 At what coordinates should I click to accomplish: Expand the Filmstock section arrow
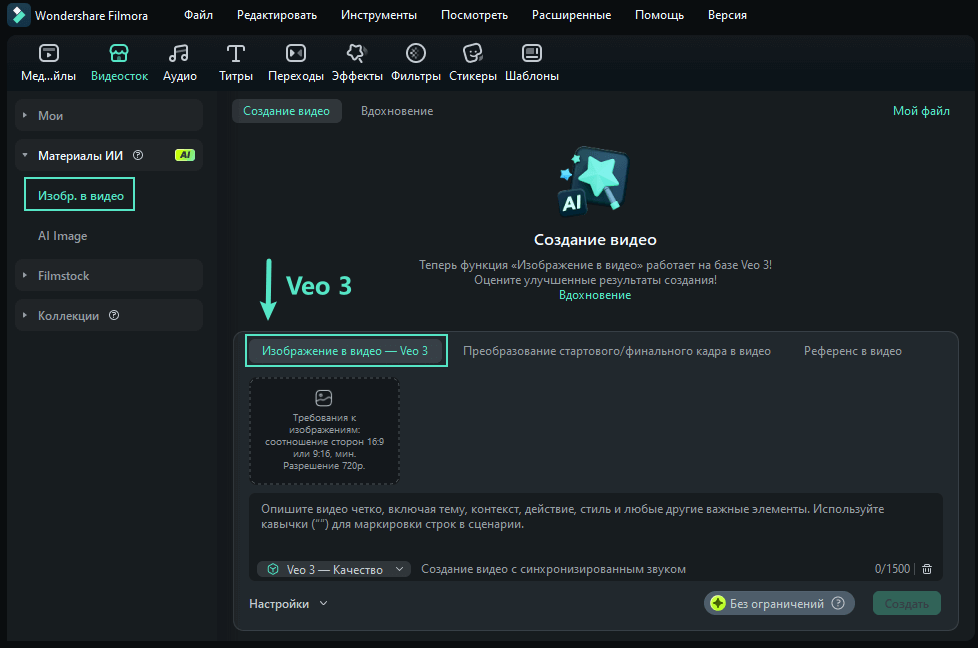coord(25,275)
